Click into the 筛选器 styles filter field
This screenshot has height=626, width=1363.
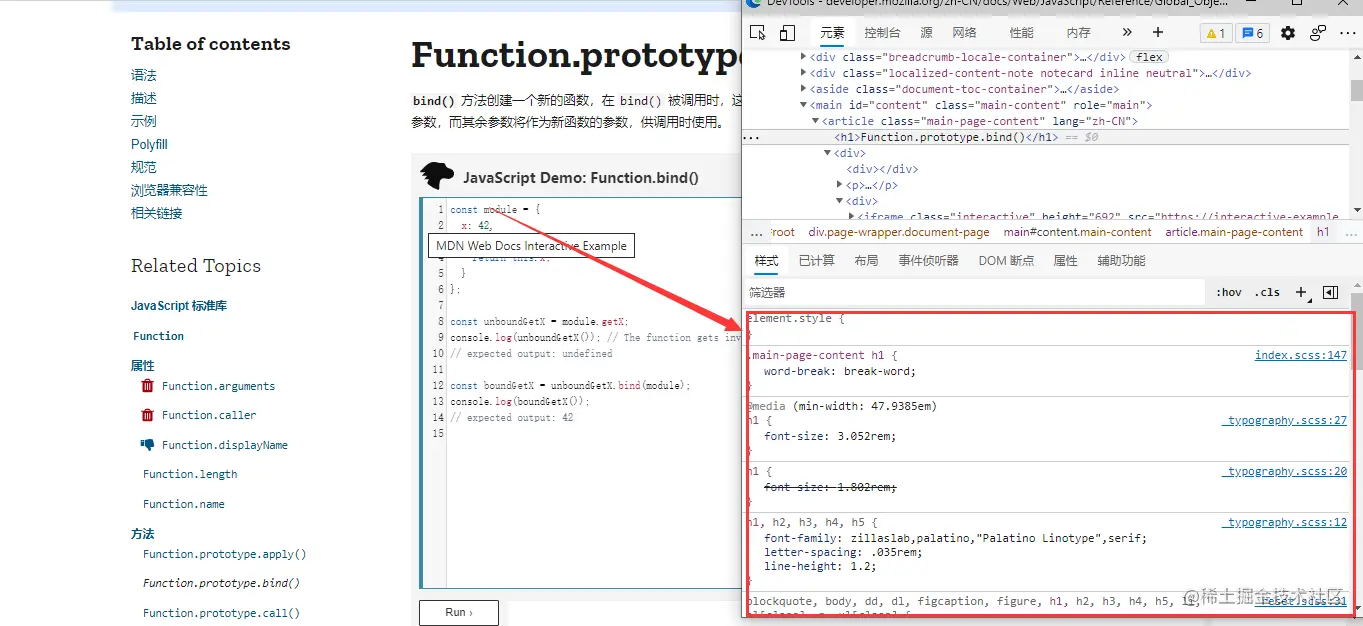[975, 292]
